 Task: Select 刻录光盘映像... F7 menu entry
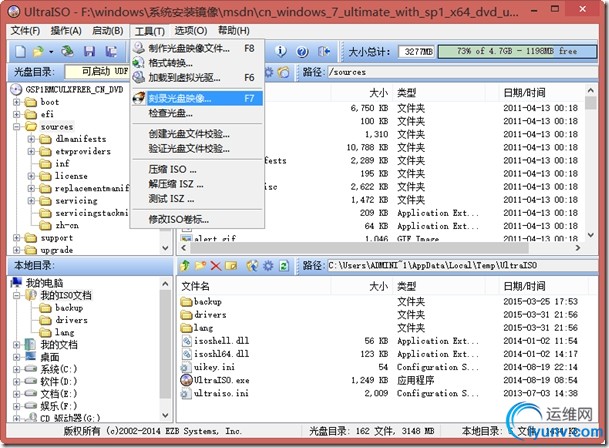[x=197, y=98]
